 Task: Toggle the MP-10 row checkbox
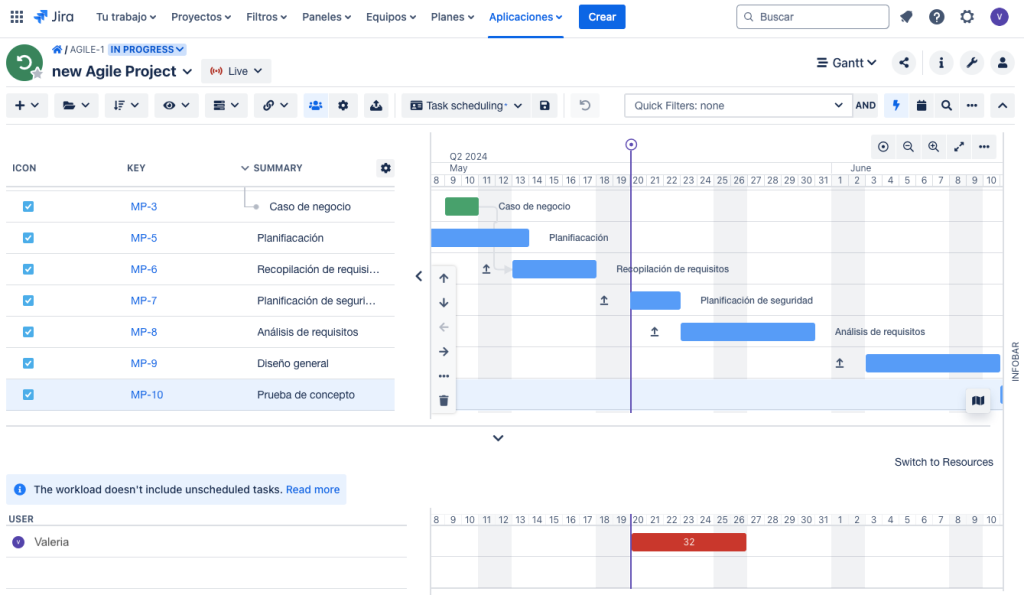(28, 394)
